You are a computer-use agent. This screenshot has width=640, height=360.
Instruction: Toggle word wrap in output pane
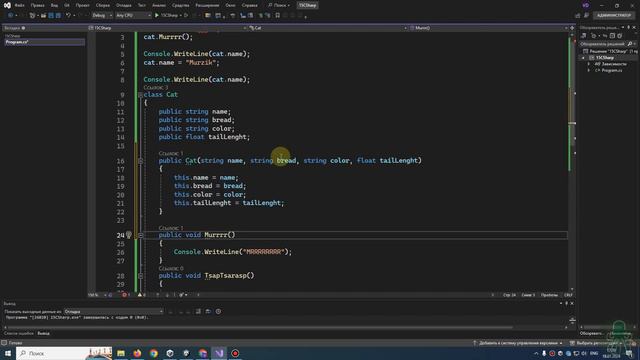point(208,311)
